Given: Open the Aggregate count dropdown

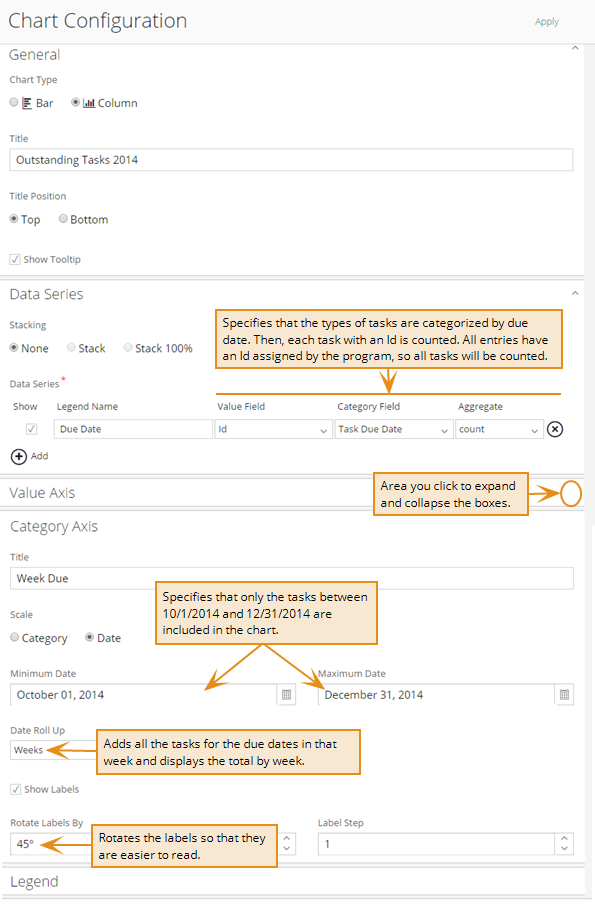Looking at the screenshot, I should click(499, 429).
